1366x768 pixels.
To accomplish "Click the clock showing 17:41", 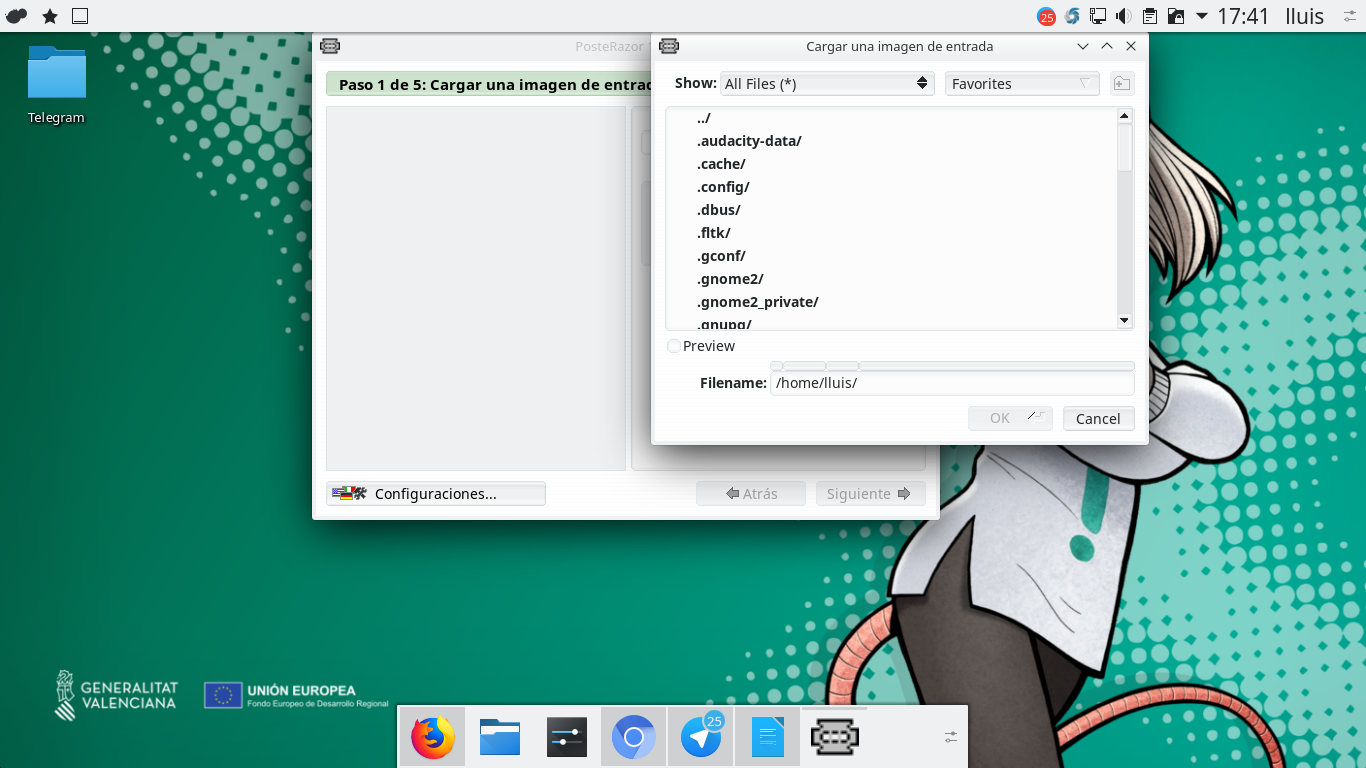I will [1243, 16].
